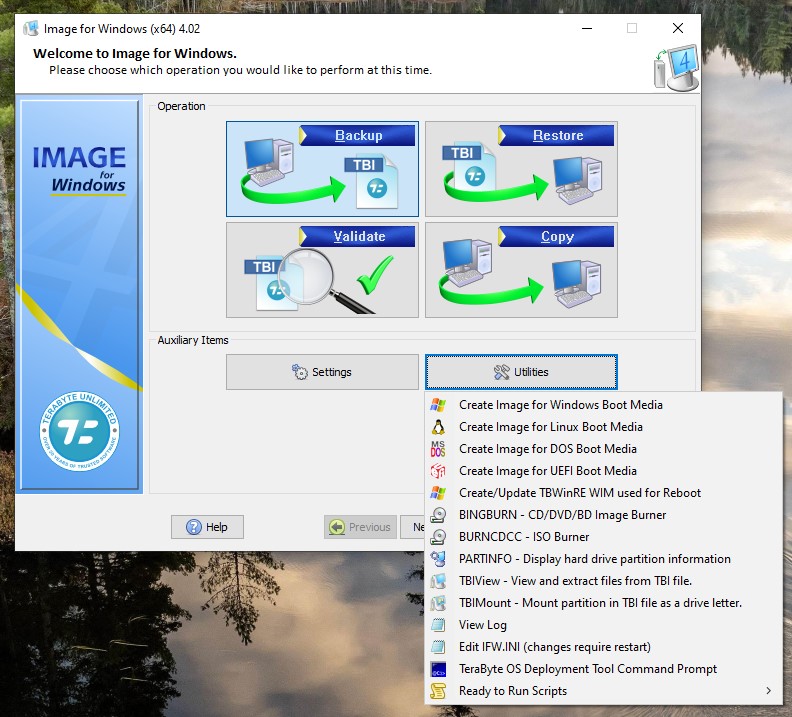Launch TBIView to extract files from TBI
The width and height of the screenshot is (792, 717).
(604, 581)
